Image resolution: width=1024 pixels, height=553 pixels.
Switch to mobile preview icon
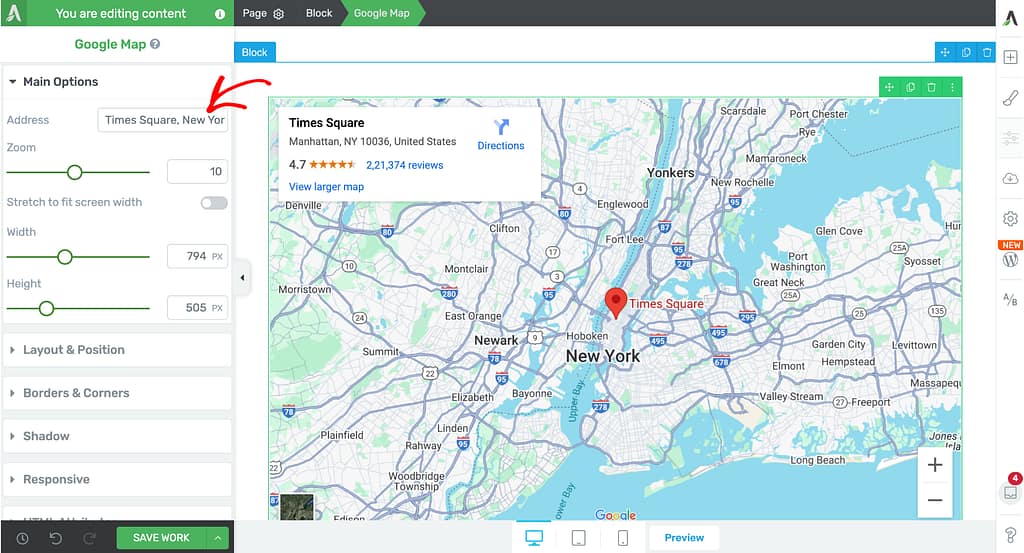click(623, 538)
